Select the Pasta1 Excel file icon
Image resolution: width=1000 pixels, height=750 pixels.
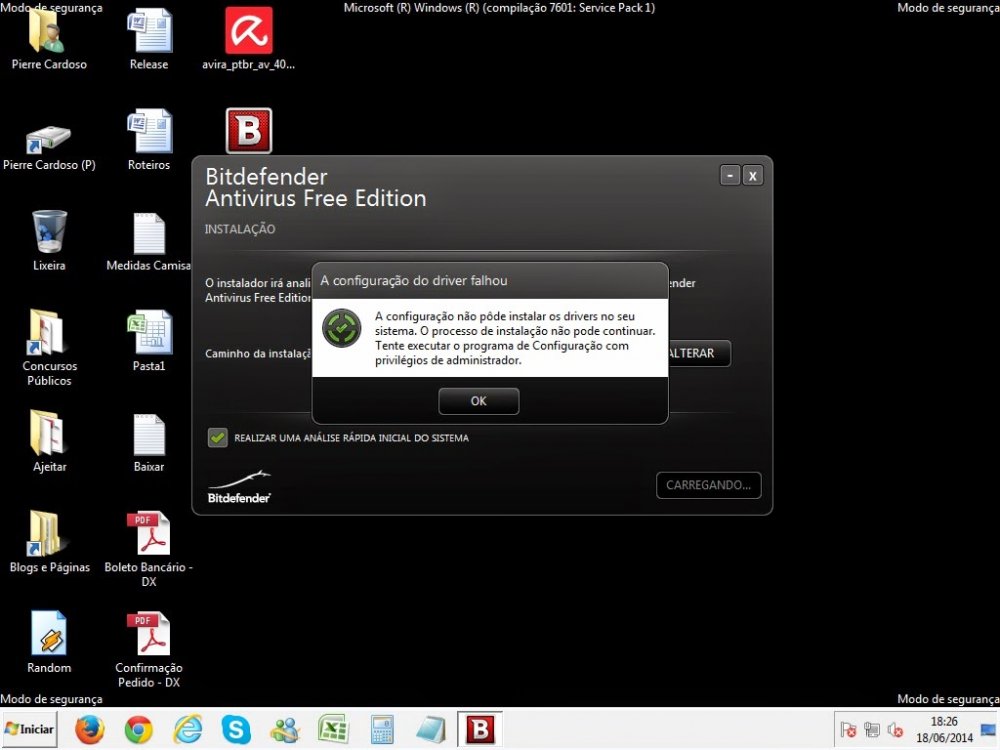(x=149, y=341)
